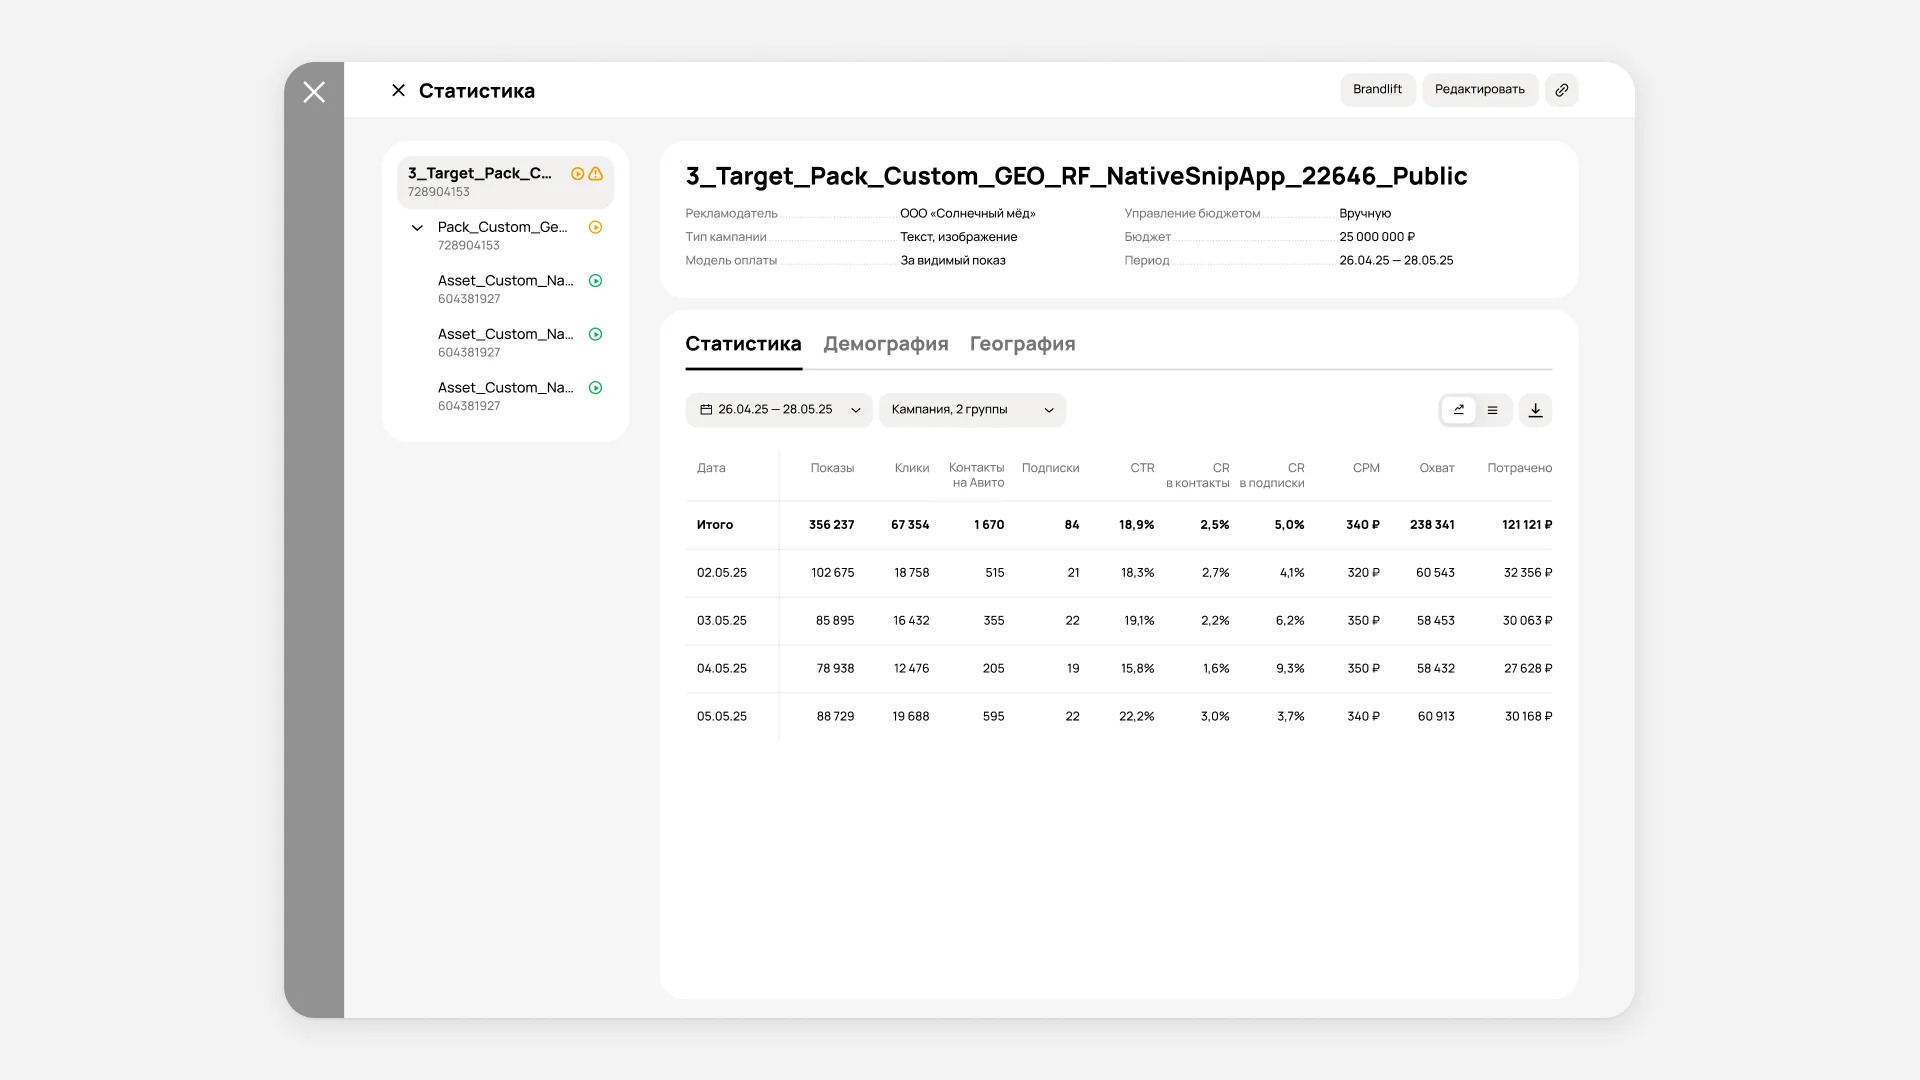Open the Кампания, 2 группы dropdown
The width and height of the screenshot is (1920, 1080).
[971, 410]
